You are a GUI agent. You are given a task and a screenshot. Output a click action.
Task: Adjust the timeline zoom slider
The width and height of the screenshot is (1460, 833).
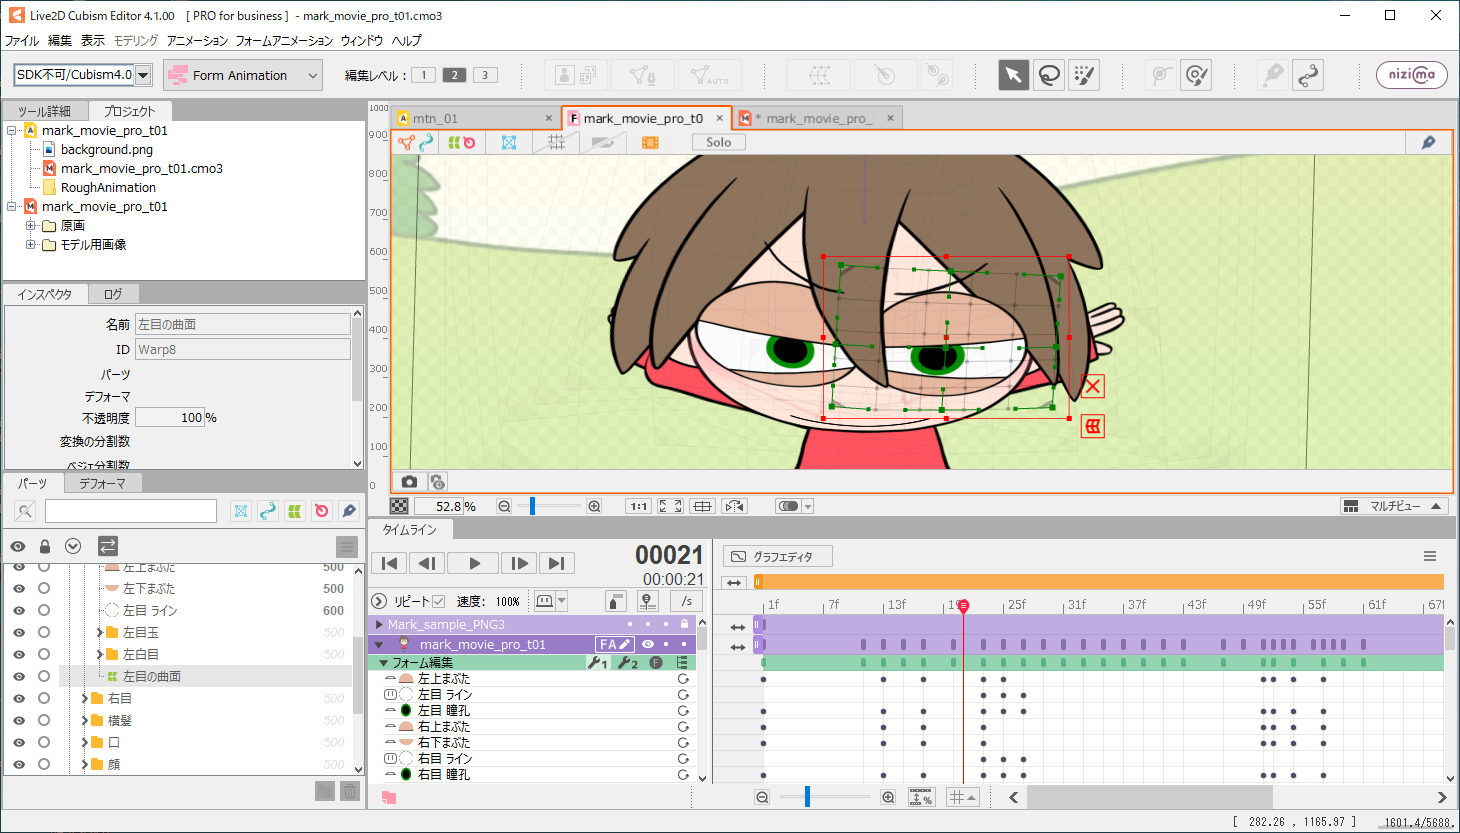point(807,797)
